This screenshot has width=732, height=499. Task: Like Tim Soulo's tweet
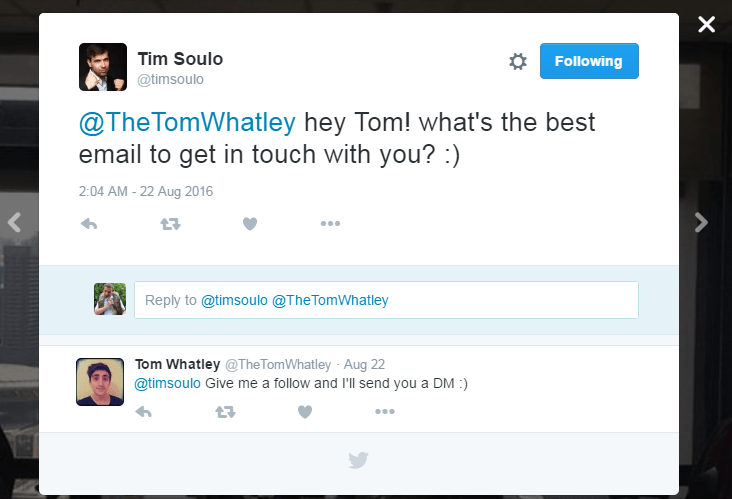point(250,224)
